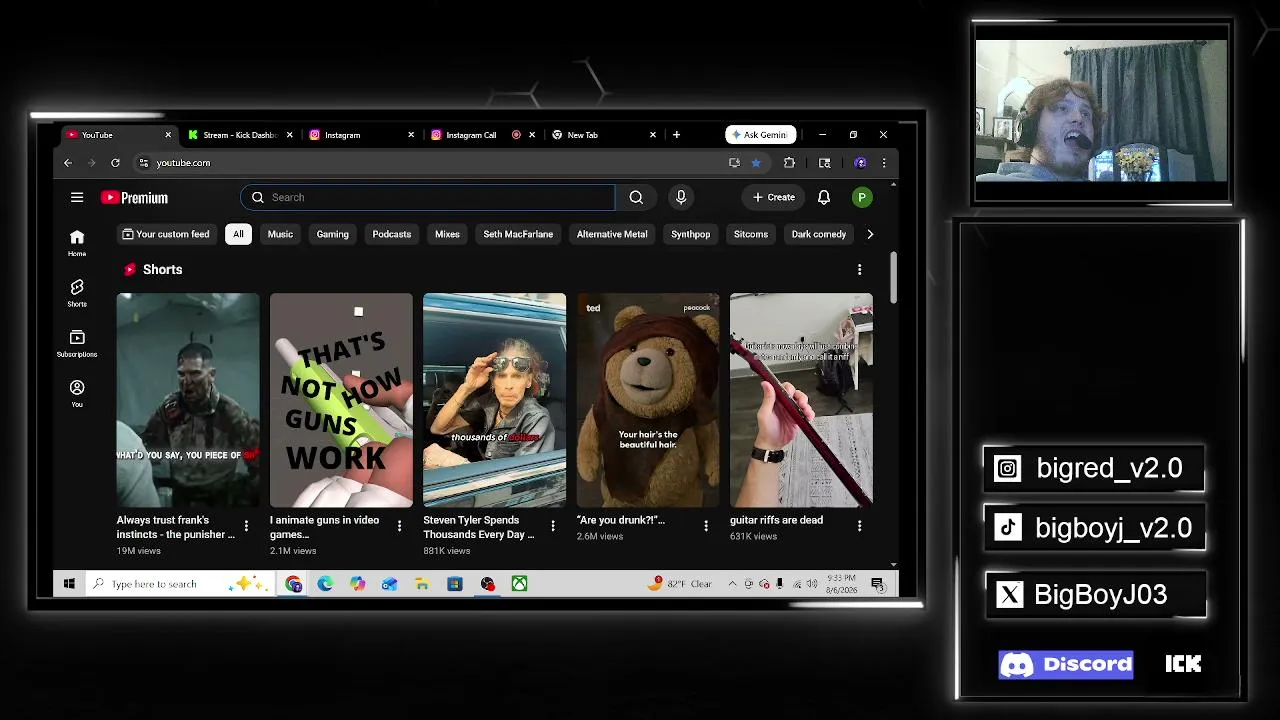1280x720 pixels.
Task: Open Microsoft Edge from the taskbar
Action: coord(325,584)
